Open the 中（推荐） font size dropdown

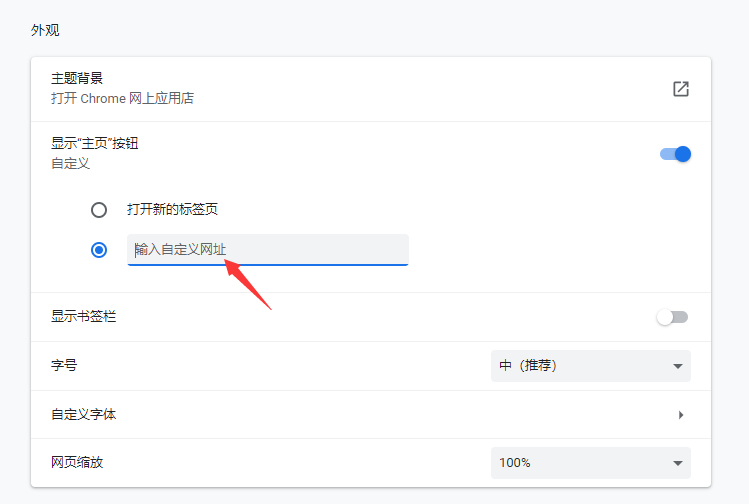(x=590, y=366)
